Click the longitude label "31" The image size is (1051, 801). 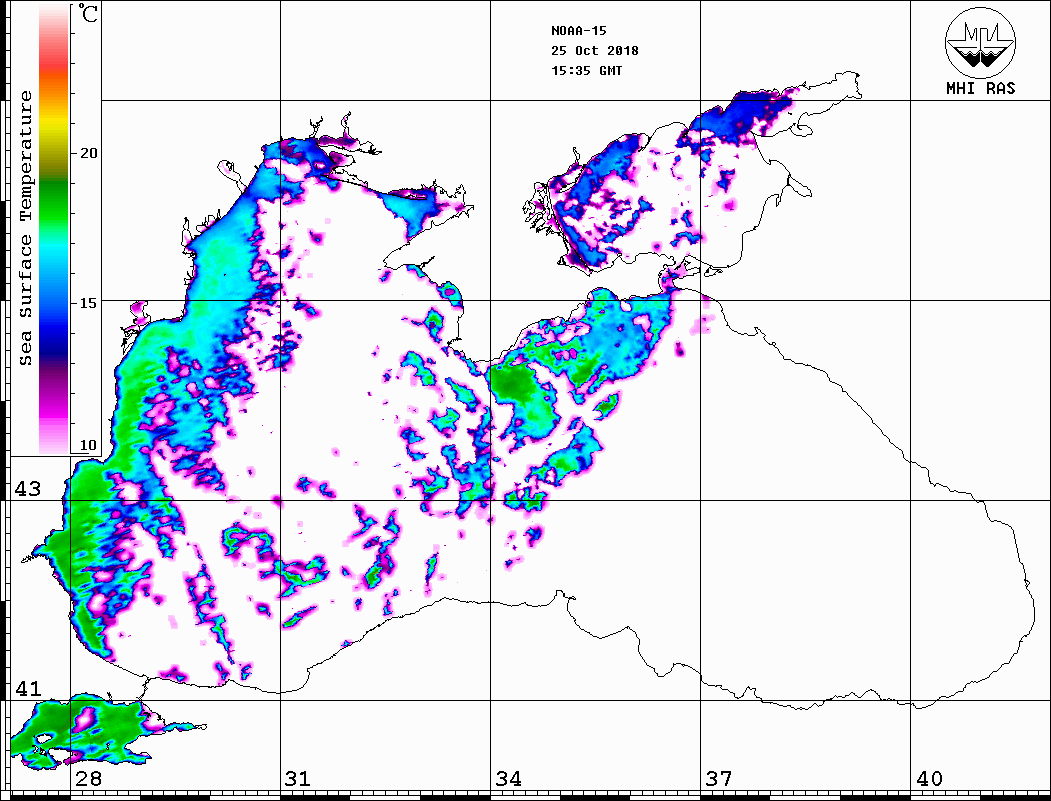pyautogui.click(x=298, y=779)
